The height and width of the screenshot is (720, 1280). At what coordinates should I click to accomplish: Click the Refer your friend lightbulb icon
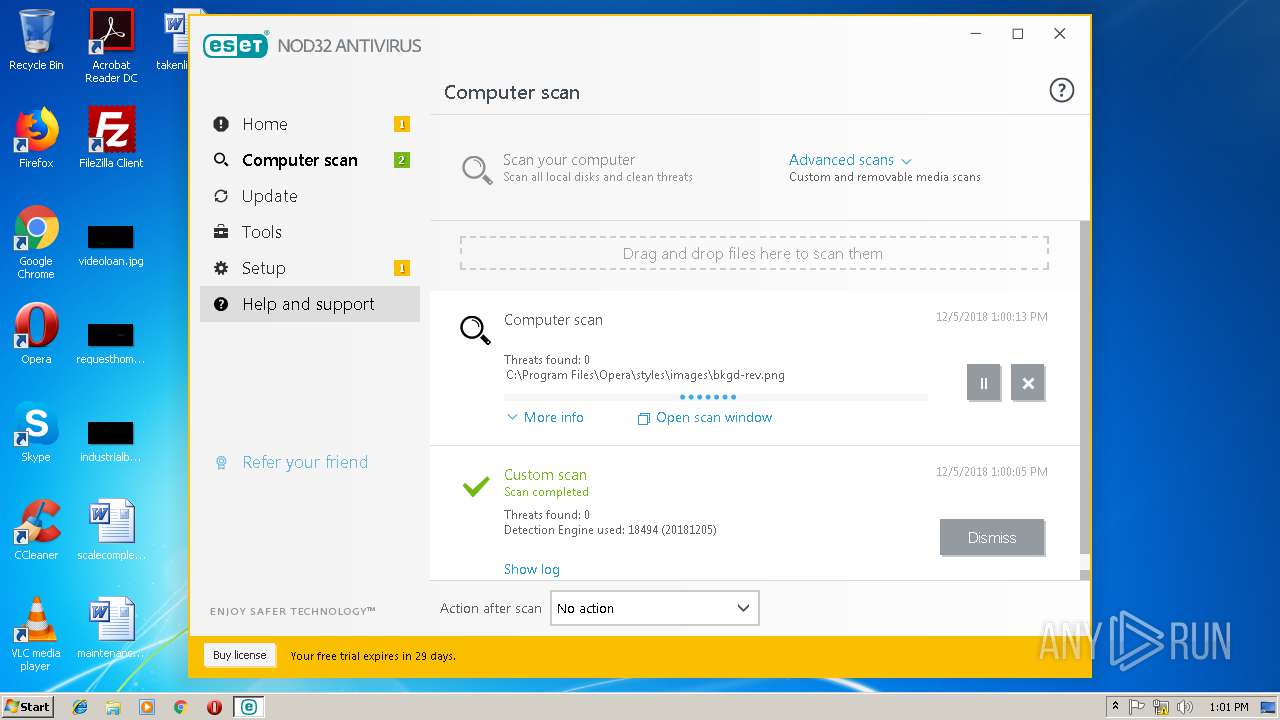(x=222, y=463)
